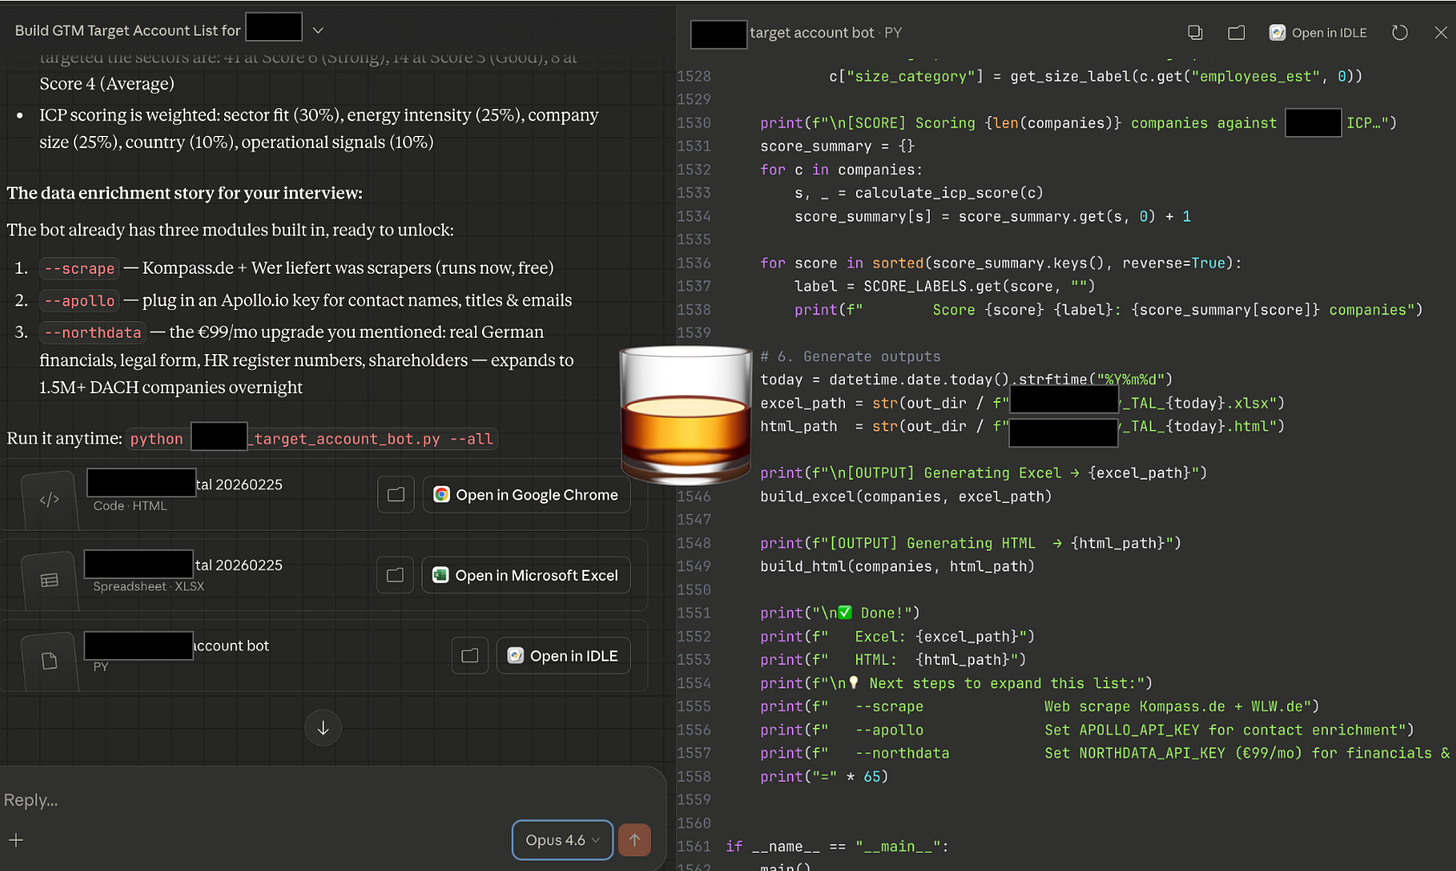This screenshot has height=871, width=1456.
Task: Click line number 1561 in code view
Action: pyautogui.click(x=694, y=846)
